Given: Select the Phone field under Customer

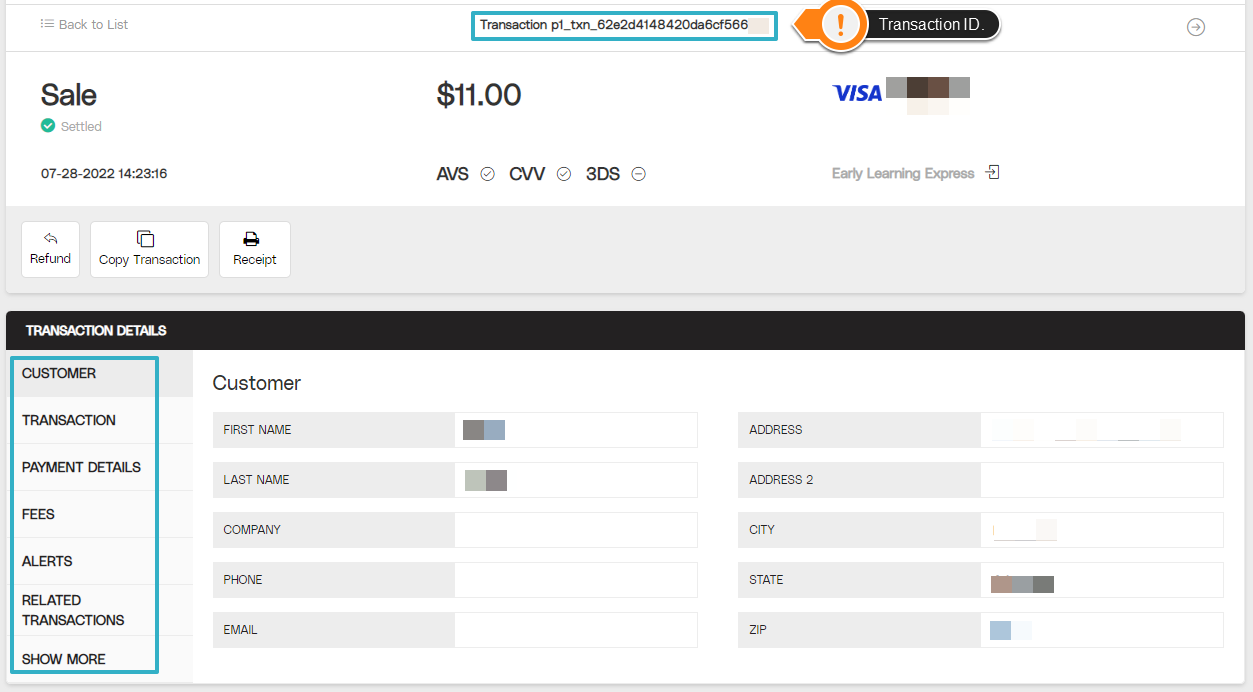Looking at the screenshot, I should (575, 580).
